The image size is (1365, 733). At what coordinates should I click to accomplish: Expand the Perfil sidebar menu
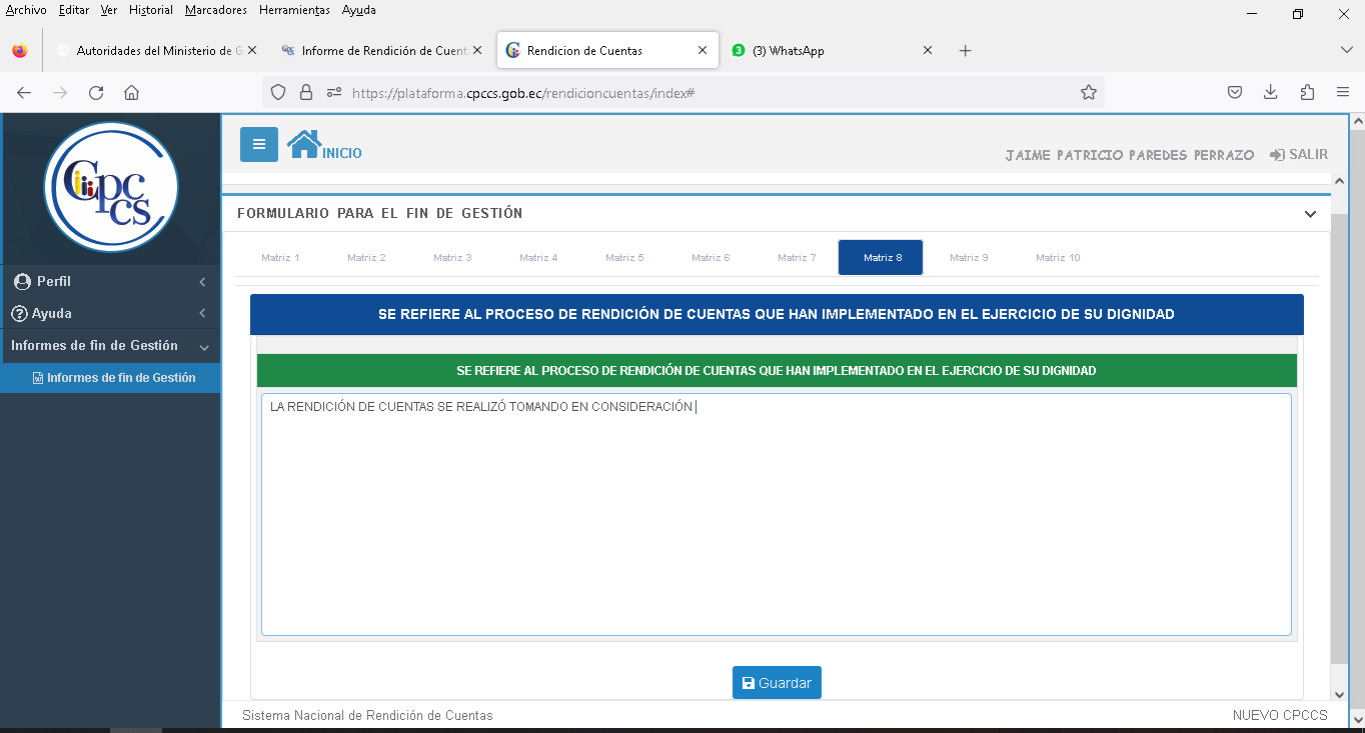click(x=110, y=282)
